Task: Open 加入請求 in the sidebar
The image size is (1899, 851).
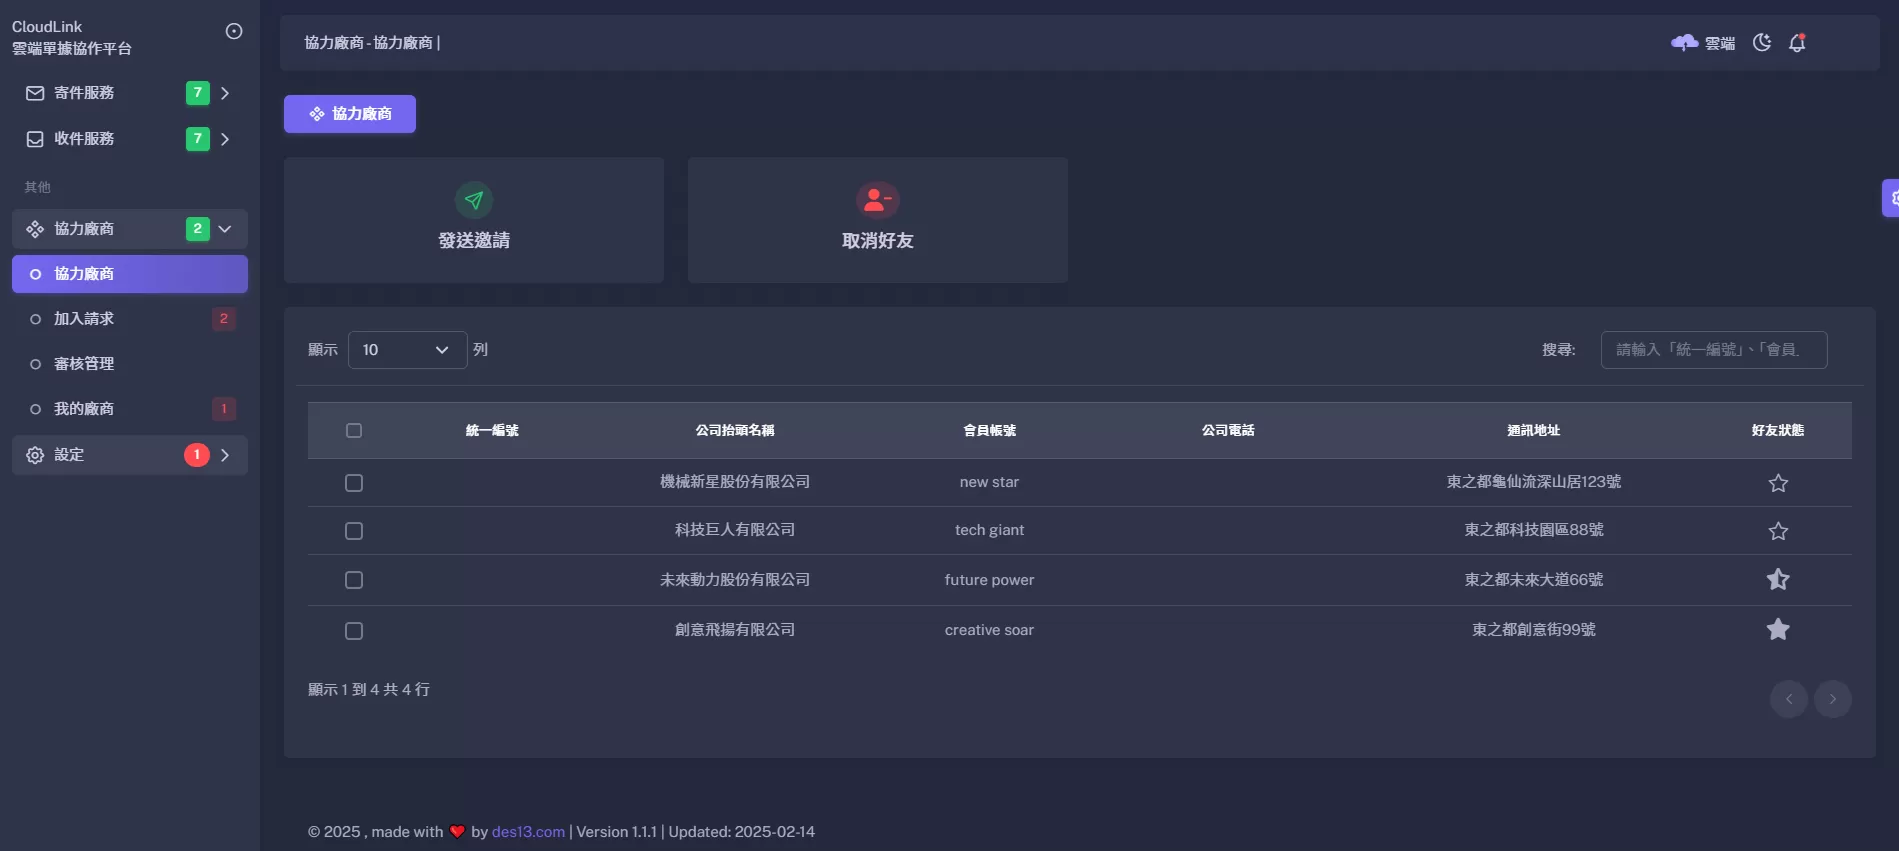Action: 84,319
